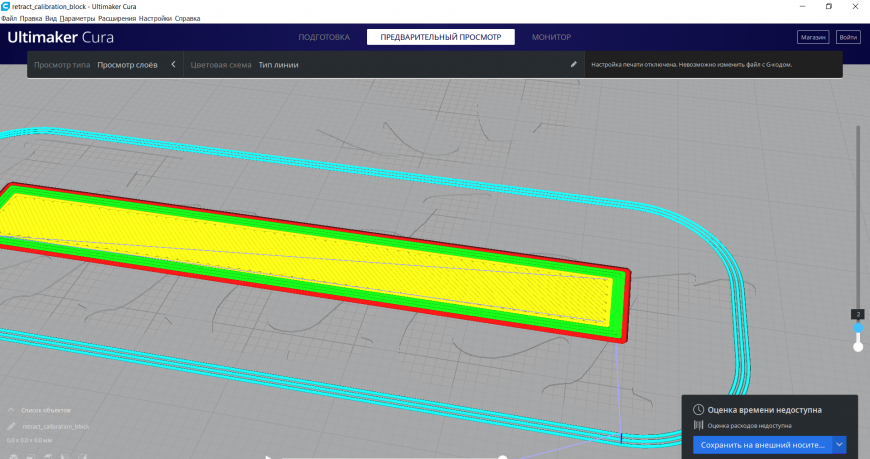870x459 pixels.
Task: Click the Оценка расходов недоступна text
Action: 749,426
